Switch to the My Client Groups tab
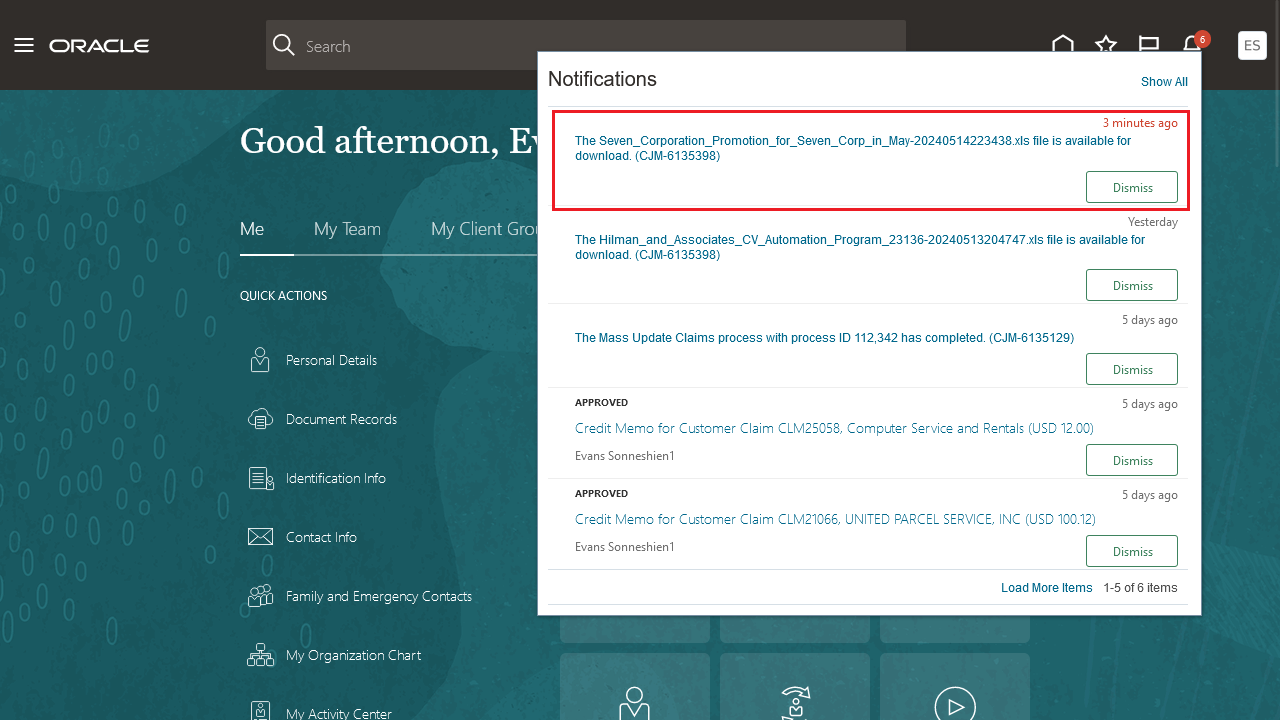 tap(485, 229)
